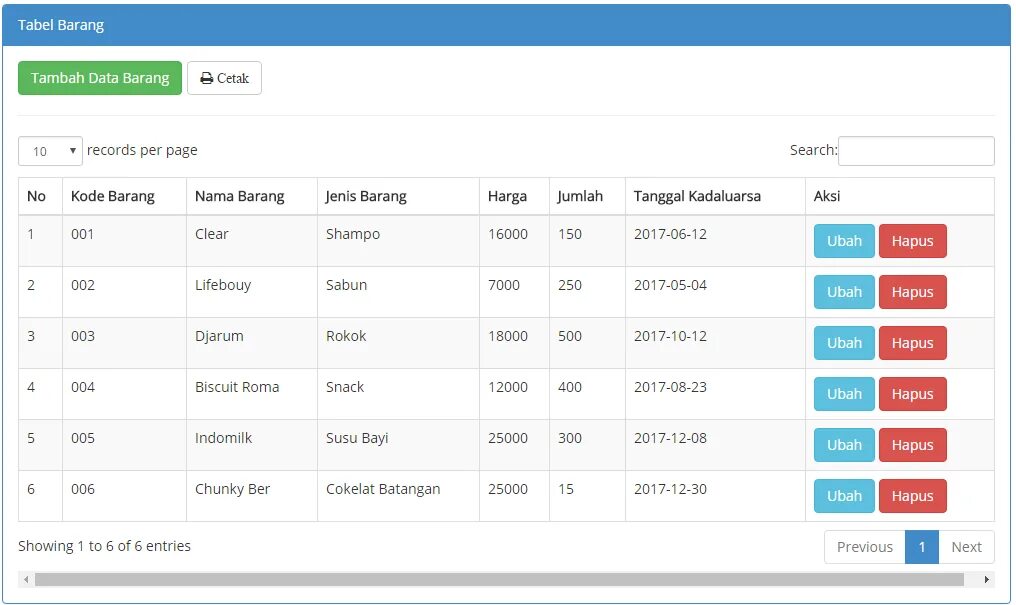Click the 2017-05-04 expiry date
This screenshot has width=1016, height=605.
[x=670, y=285]
